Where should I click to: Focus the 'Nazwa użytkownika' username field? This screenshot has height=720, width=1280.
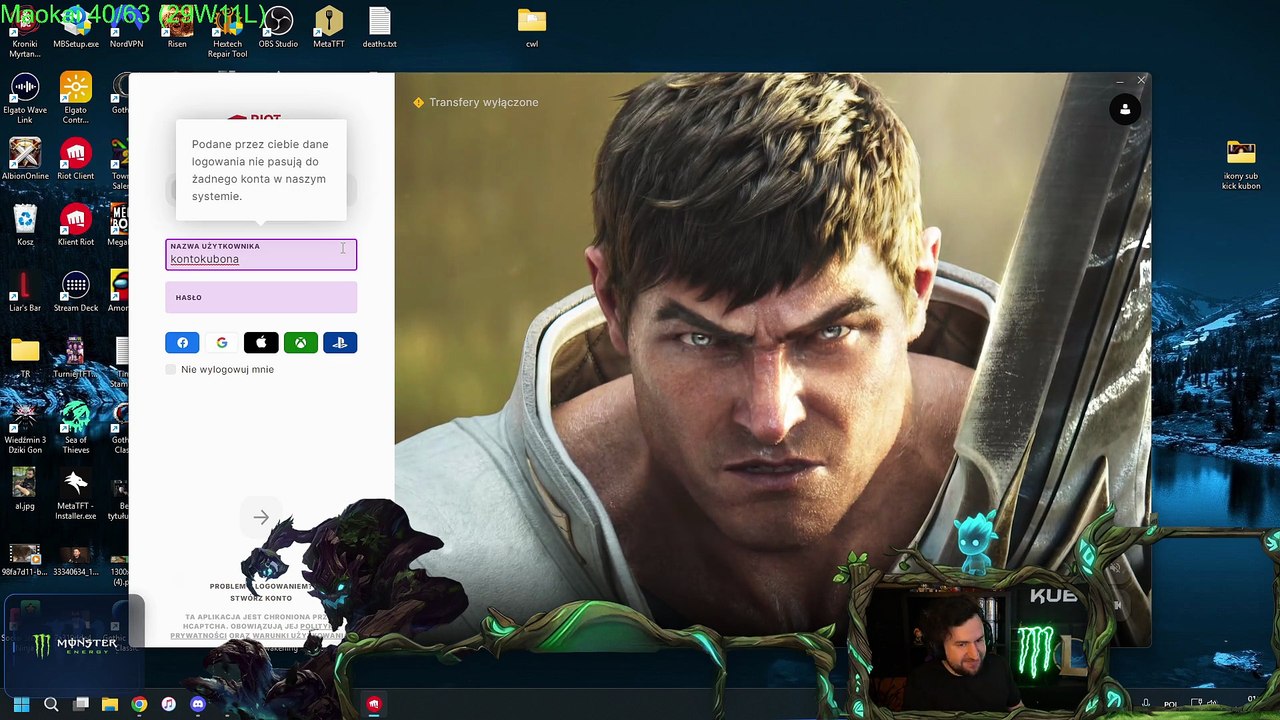tap(261, 254)
